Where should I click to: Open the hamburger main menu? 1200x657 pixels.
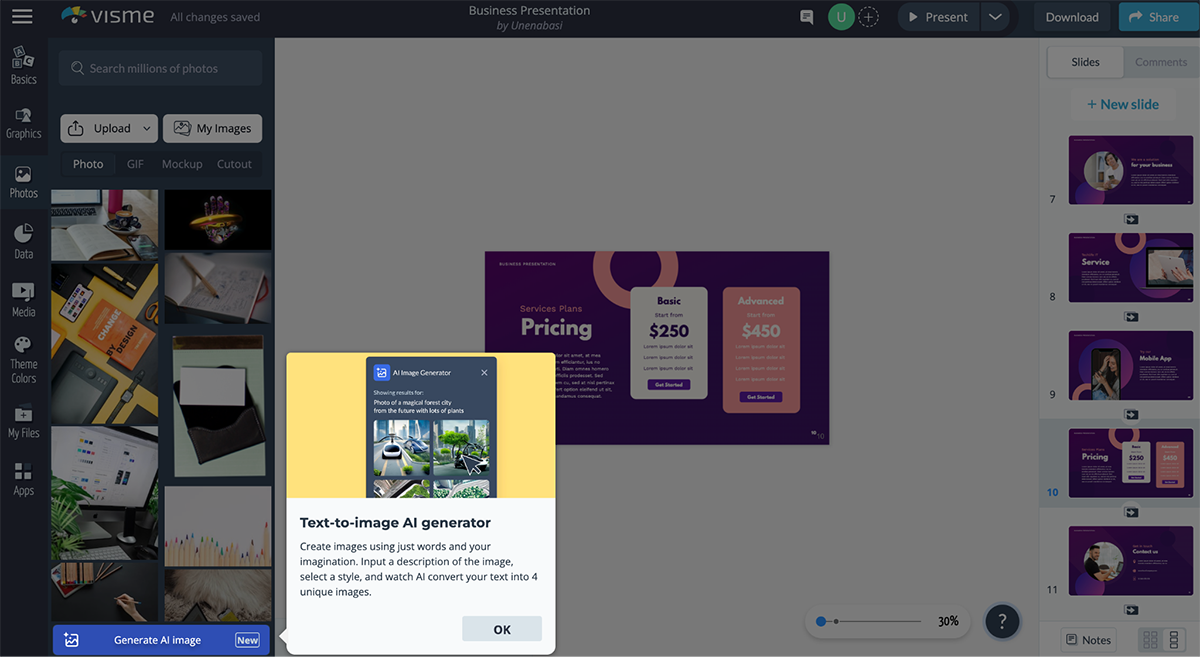tap(22, 17)
